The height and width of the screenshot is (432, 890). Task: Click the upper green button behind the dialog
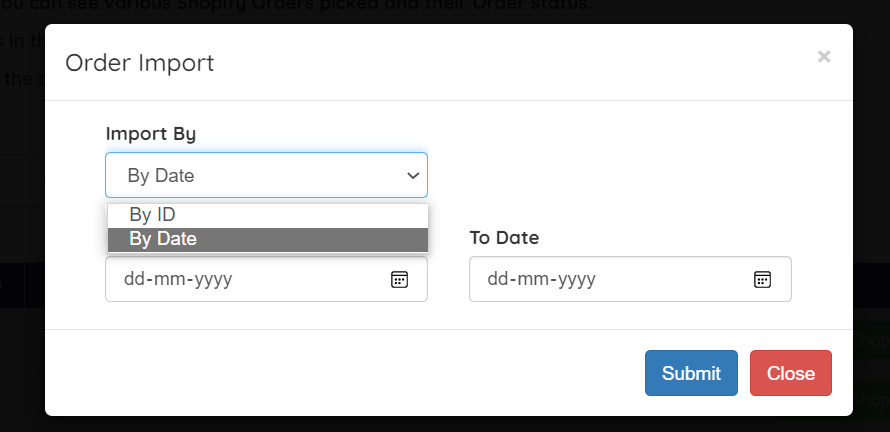870,340
